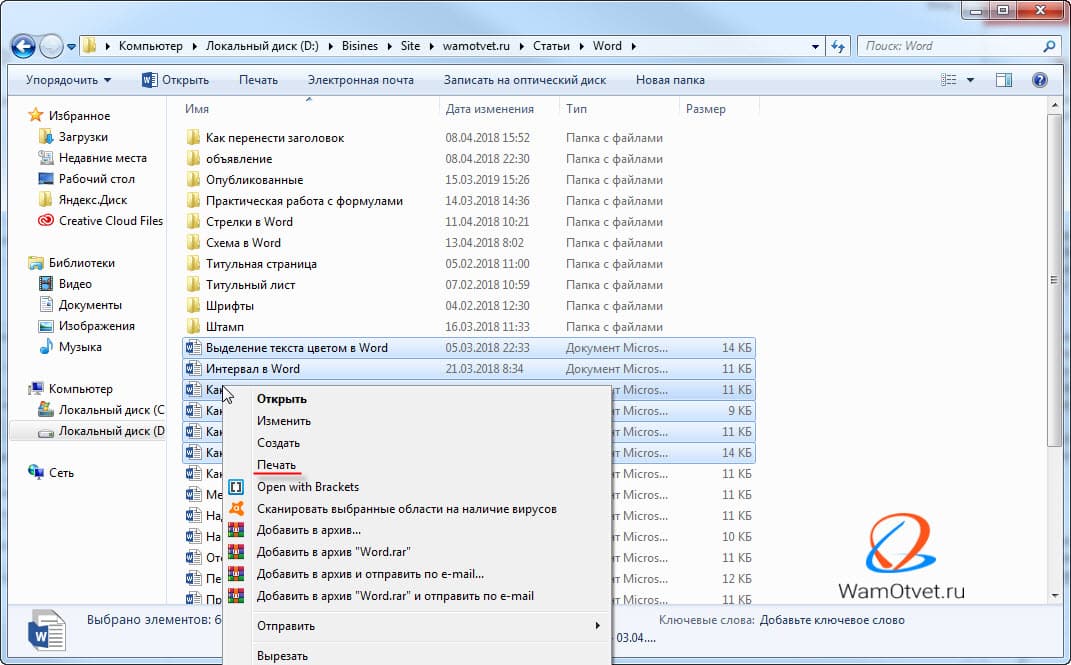Click Записать на оптический диск button
The height and width of the screenshot is (665, 1071).
coord(525,80)
